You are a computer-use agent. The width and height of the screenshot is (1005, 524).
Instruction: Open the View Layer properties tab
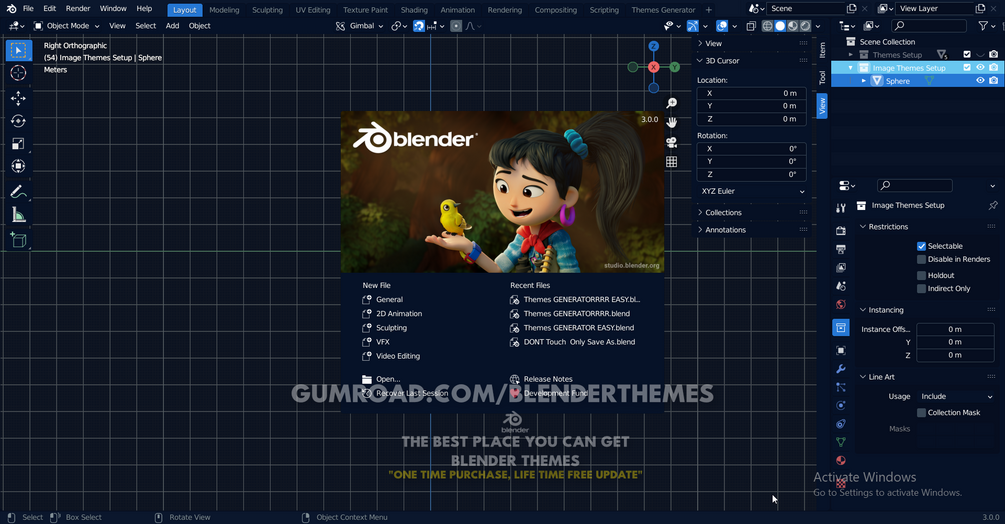point(841,268)
